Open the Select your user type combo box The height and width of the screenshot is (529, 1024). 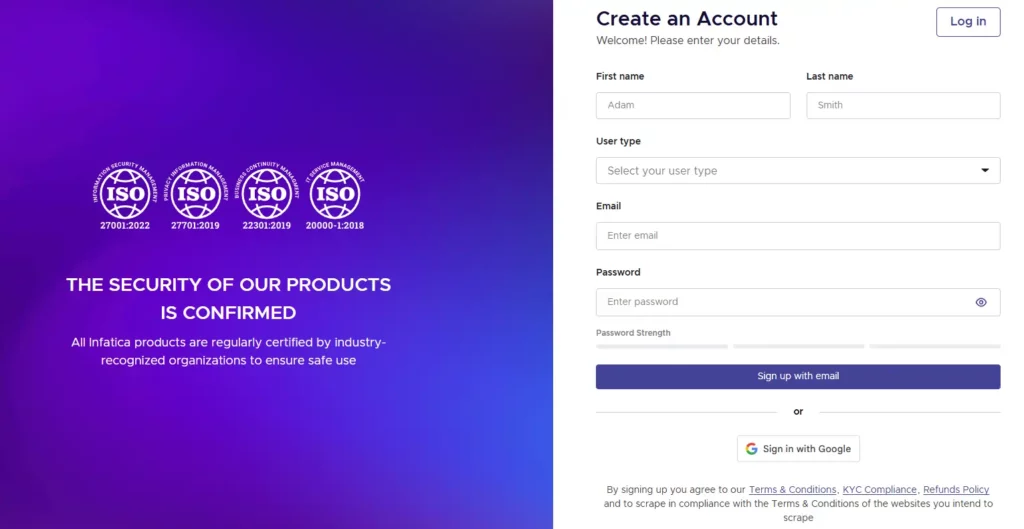click(780, 171)
